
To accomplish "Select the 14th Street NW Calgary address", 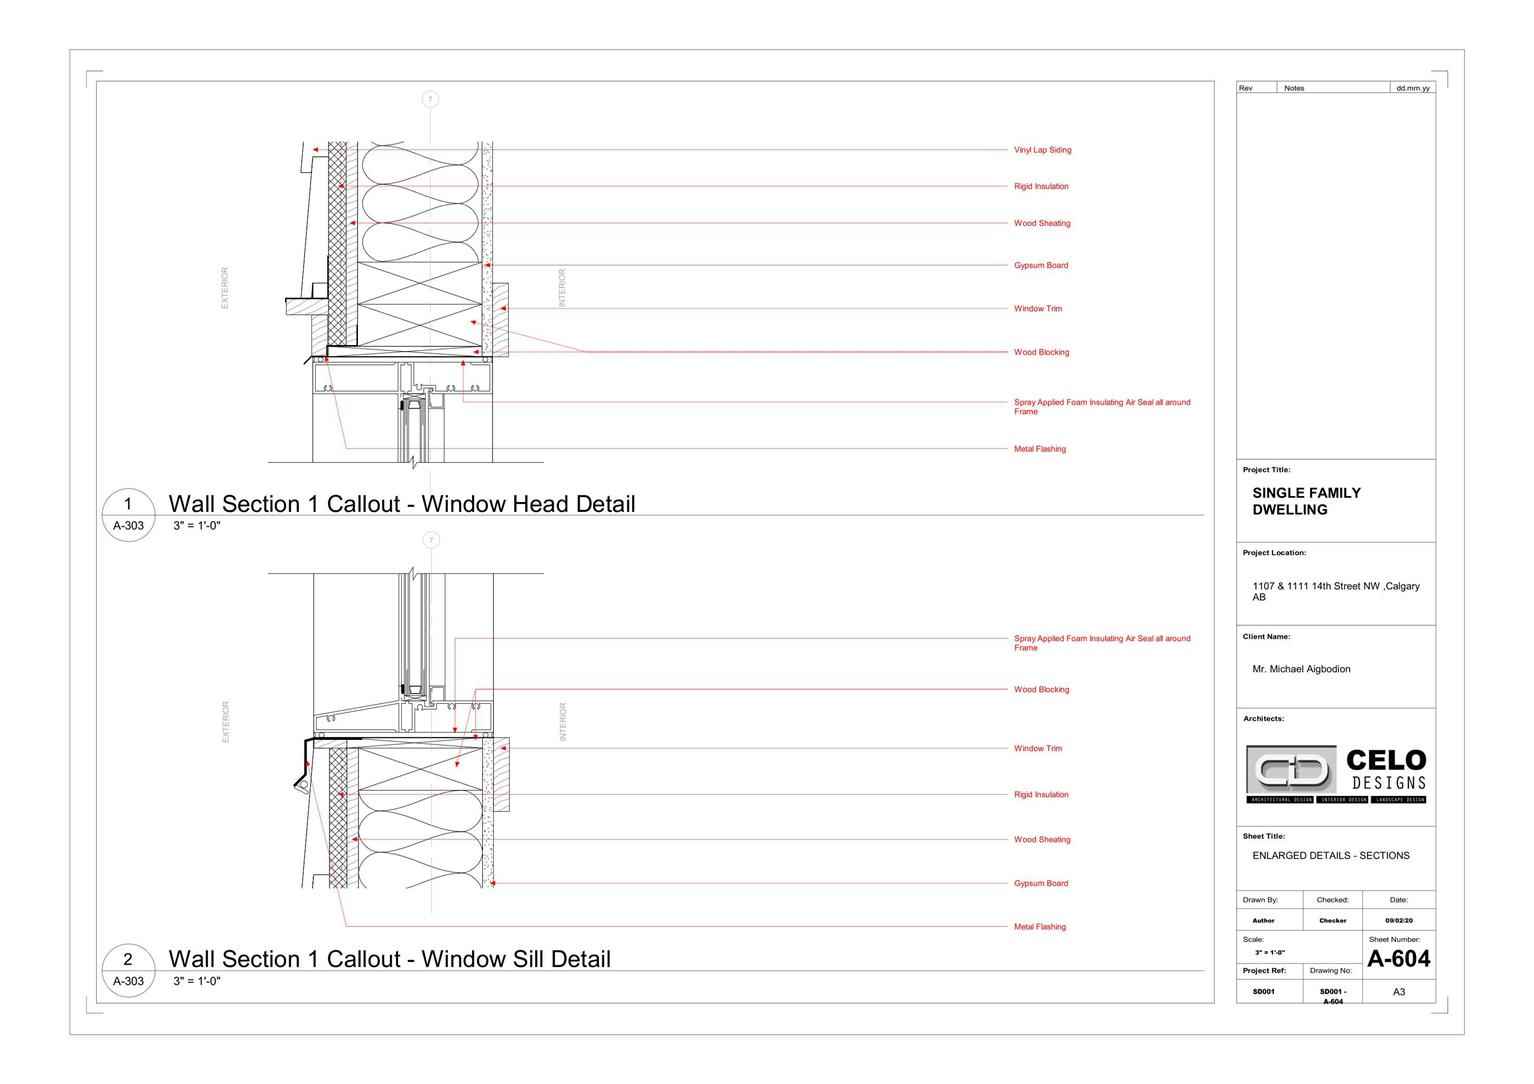I will (x=1335, y=592).
